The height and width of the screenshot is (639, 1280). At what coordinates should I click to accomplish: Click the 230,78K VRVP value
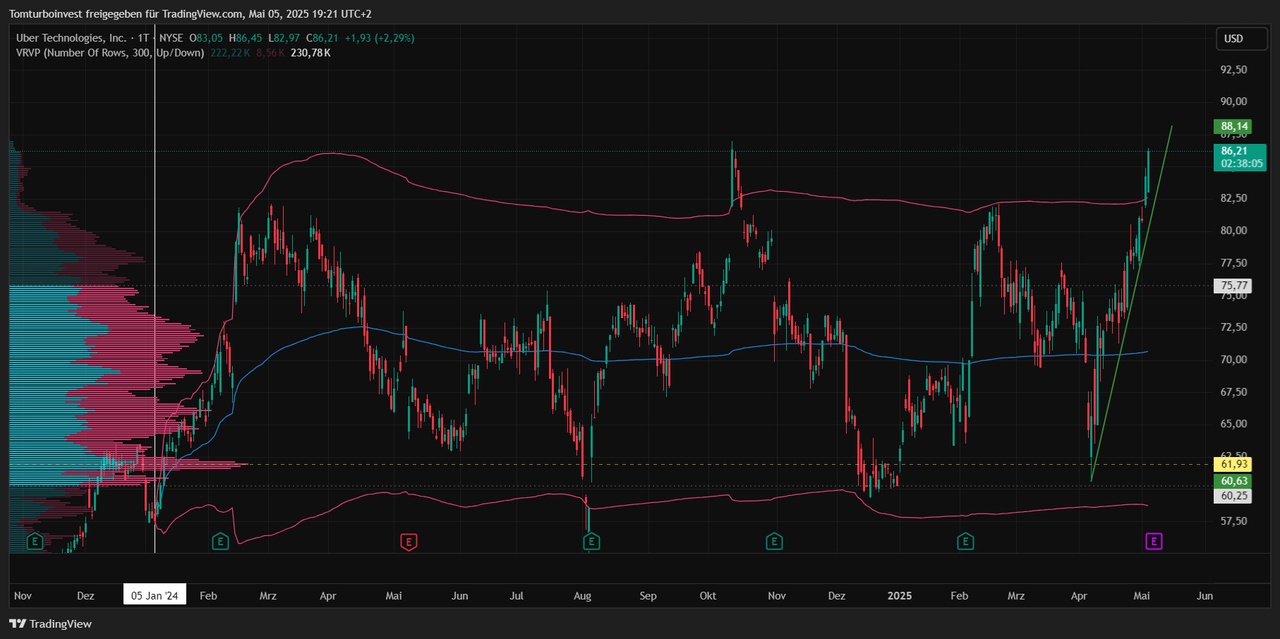[310, 52]
